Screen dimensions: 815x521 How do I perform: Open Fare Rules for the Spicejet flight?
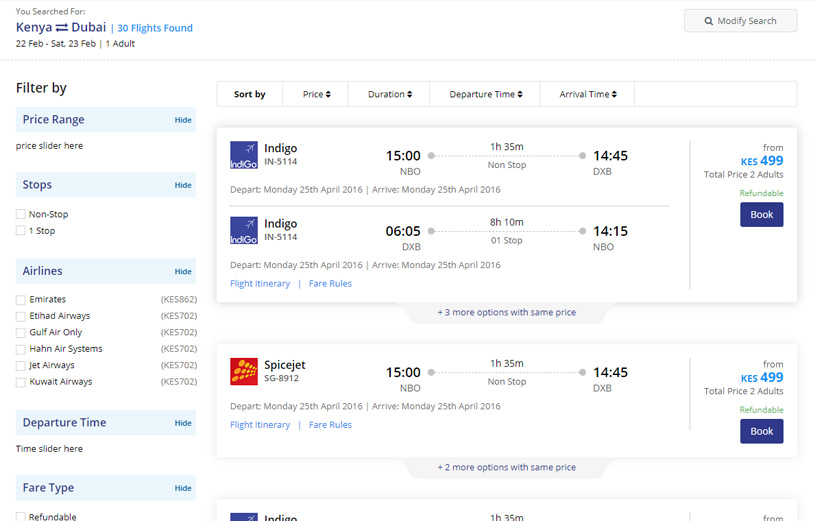[x=331, y=425]
